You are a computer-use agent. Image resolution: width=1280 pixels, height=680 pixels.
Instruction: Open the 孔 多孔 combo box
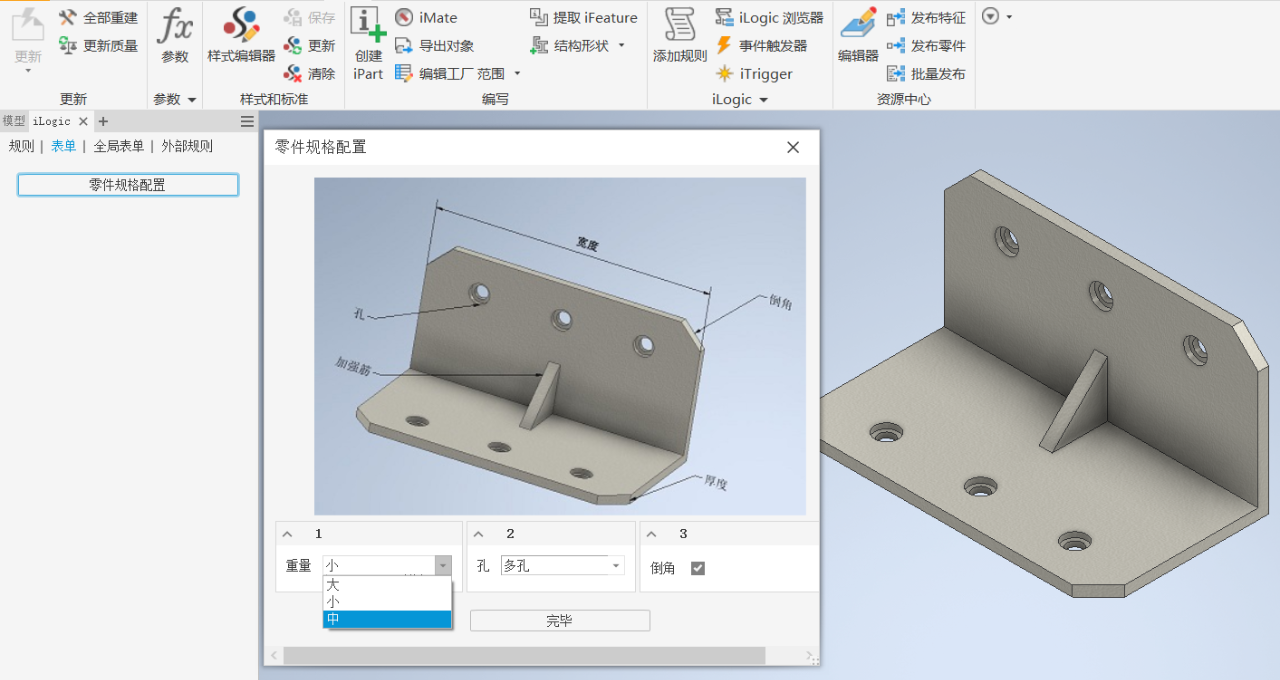click(x=563, y=566)
